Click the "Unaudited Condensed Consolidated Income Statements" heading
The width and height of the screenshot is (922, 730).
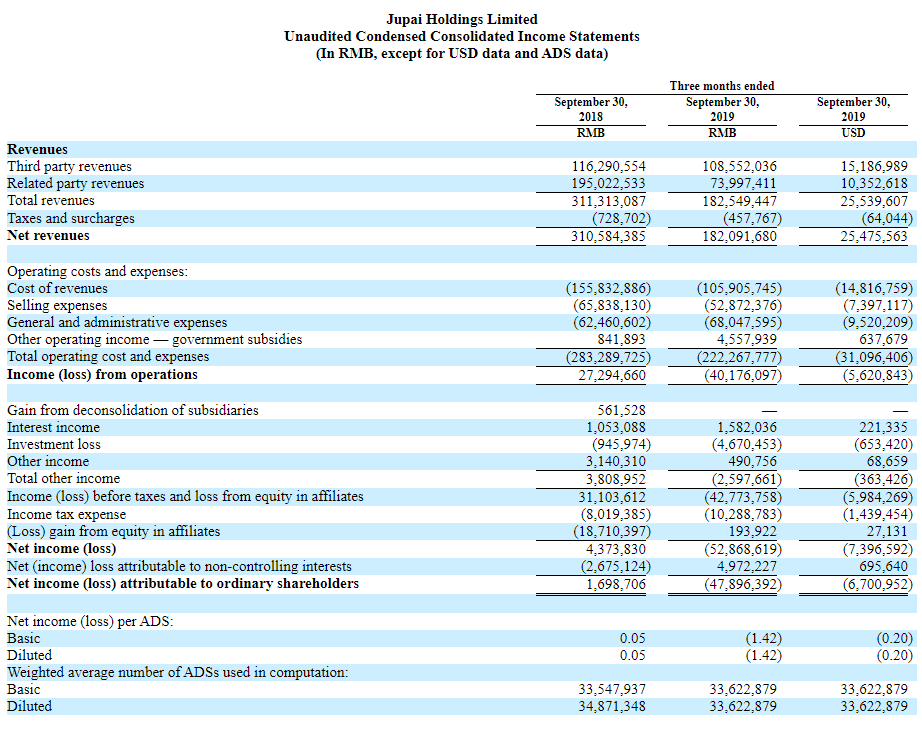point(462,36)
